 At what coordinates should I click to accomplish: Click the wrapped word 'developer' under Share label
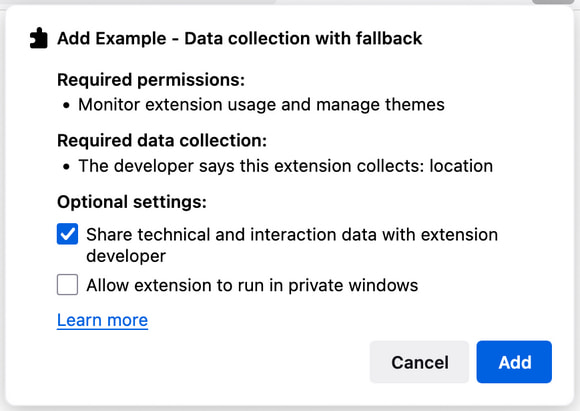click(126, 256)
